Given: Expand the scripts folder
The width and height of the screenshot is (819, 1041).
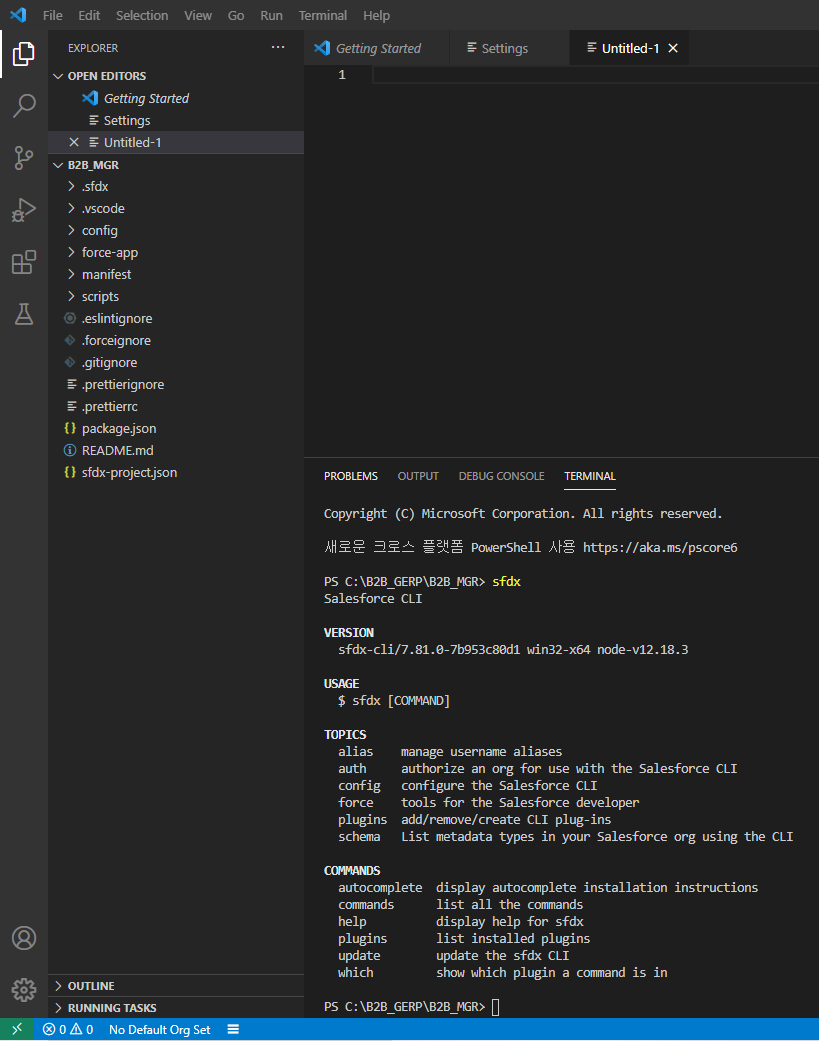Looking at the screenshot, I should (71, 296).
